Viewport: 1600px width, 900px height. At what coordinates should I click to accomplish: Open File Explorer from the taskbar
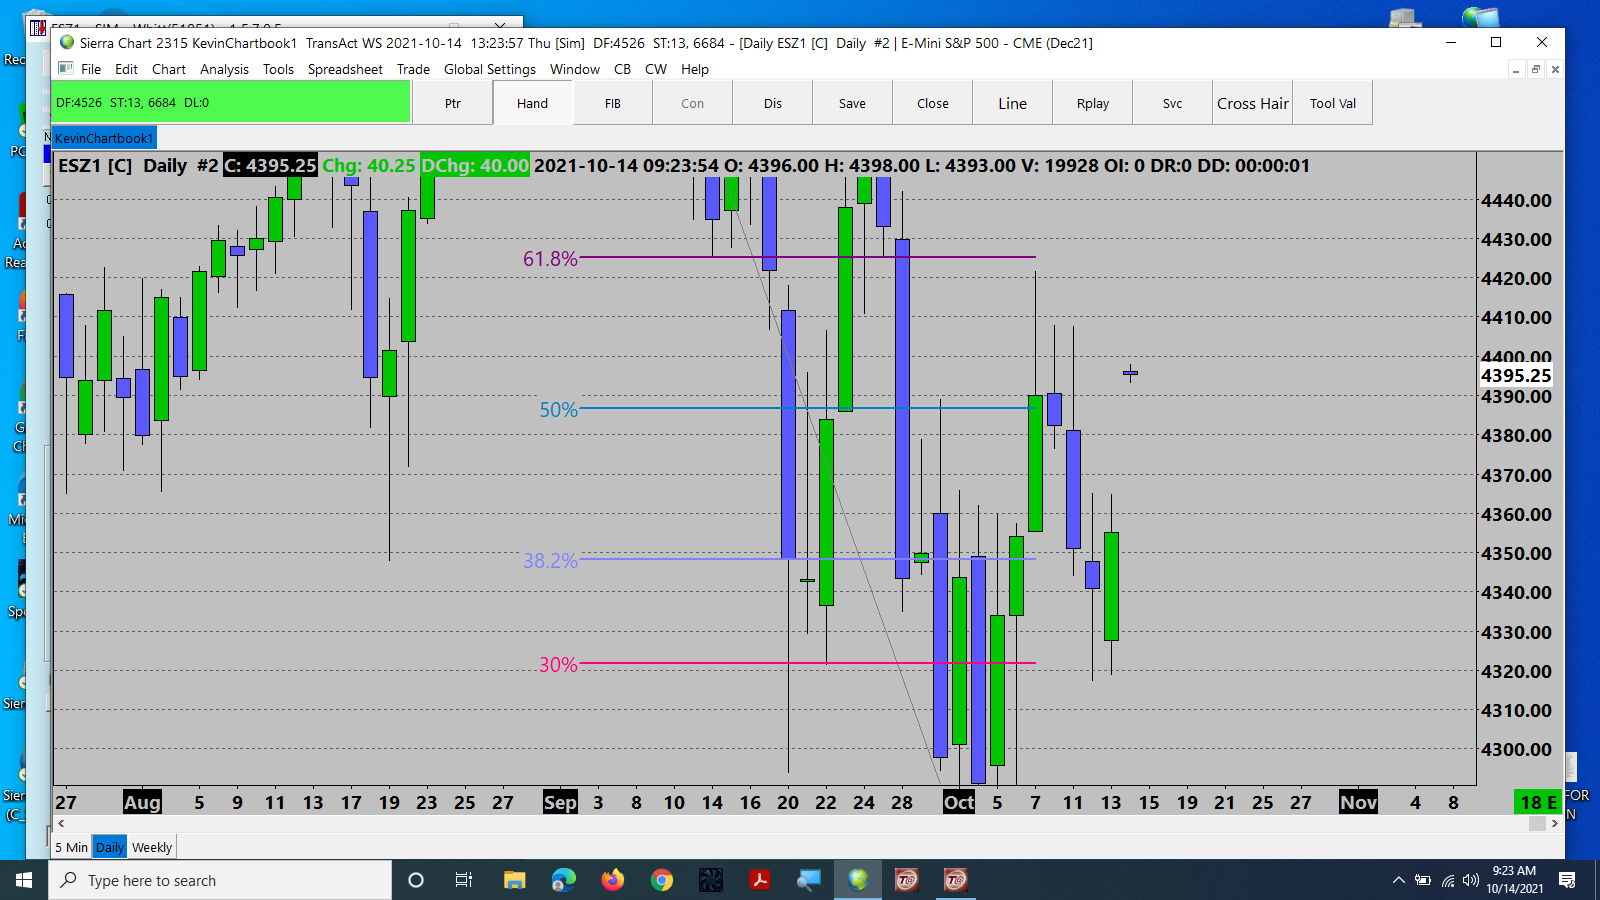pos(514,880)
